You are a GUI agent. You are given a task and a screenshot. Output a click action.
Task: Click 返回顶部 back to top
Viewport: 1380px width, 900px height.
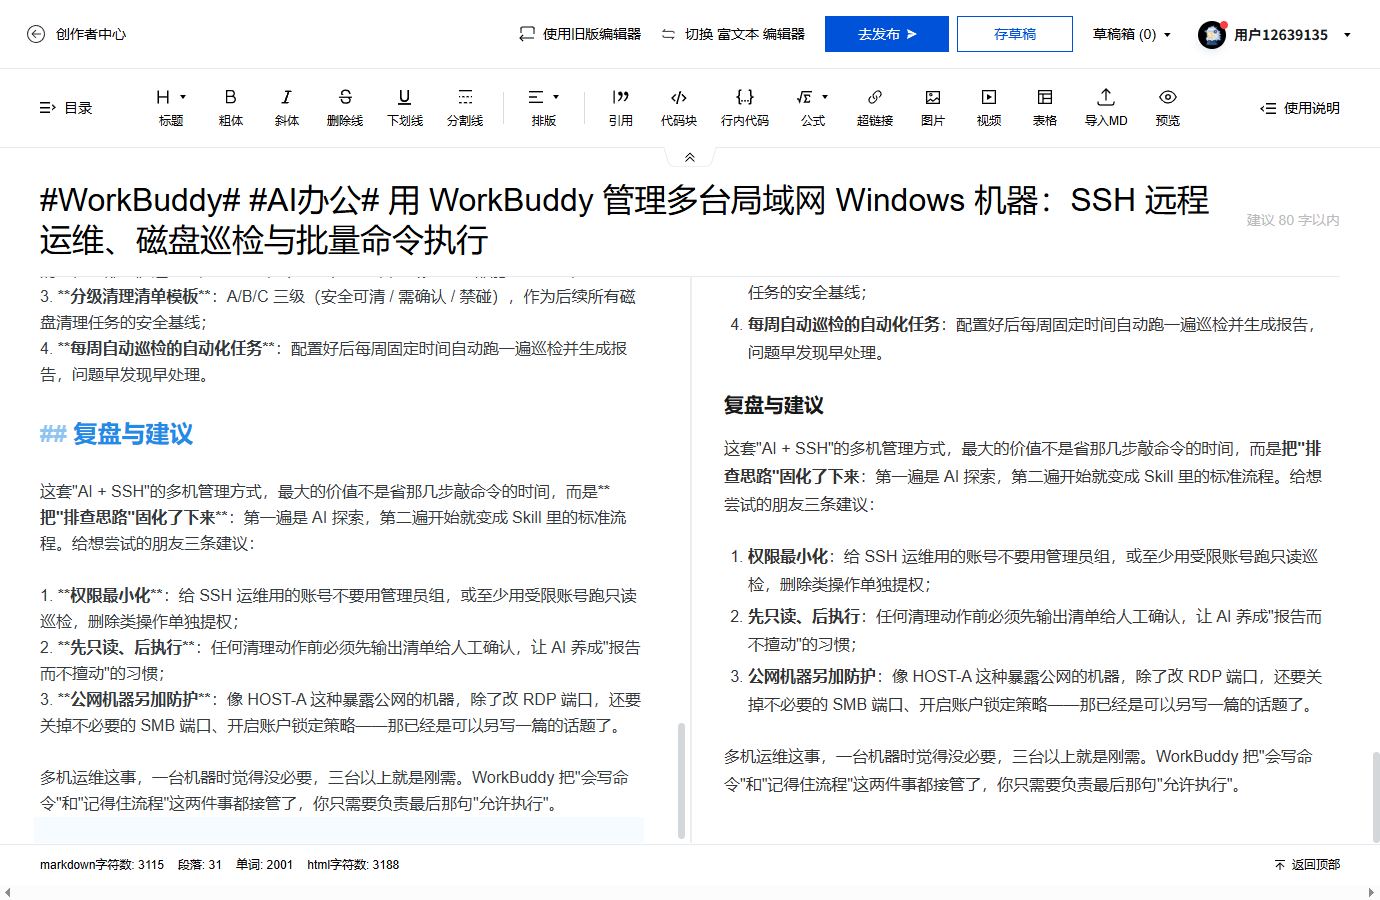click(1307, 865)
